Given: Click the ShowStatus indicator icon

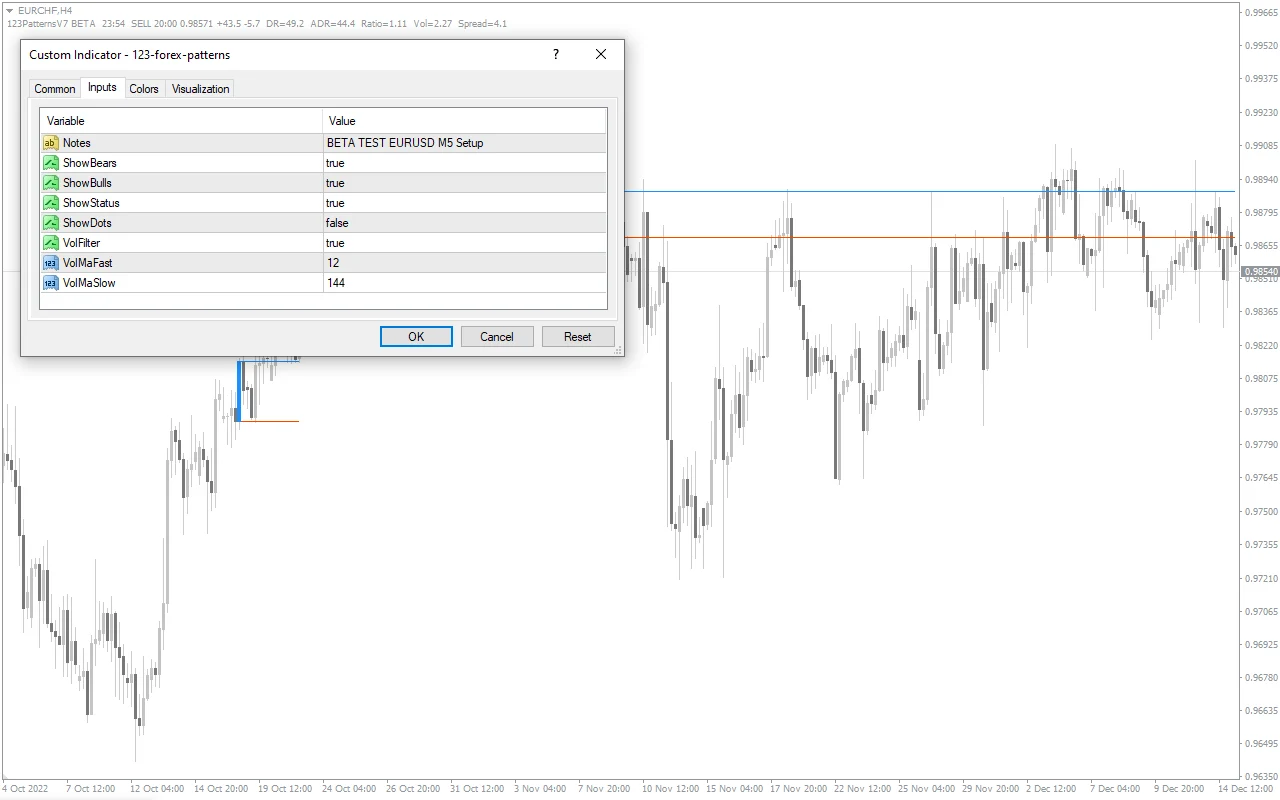Looking at the screenshot, I should pos(50,202).
